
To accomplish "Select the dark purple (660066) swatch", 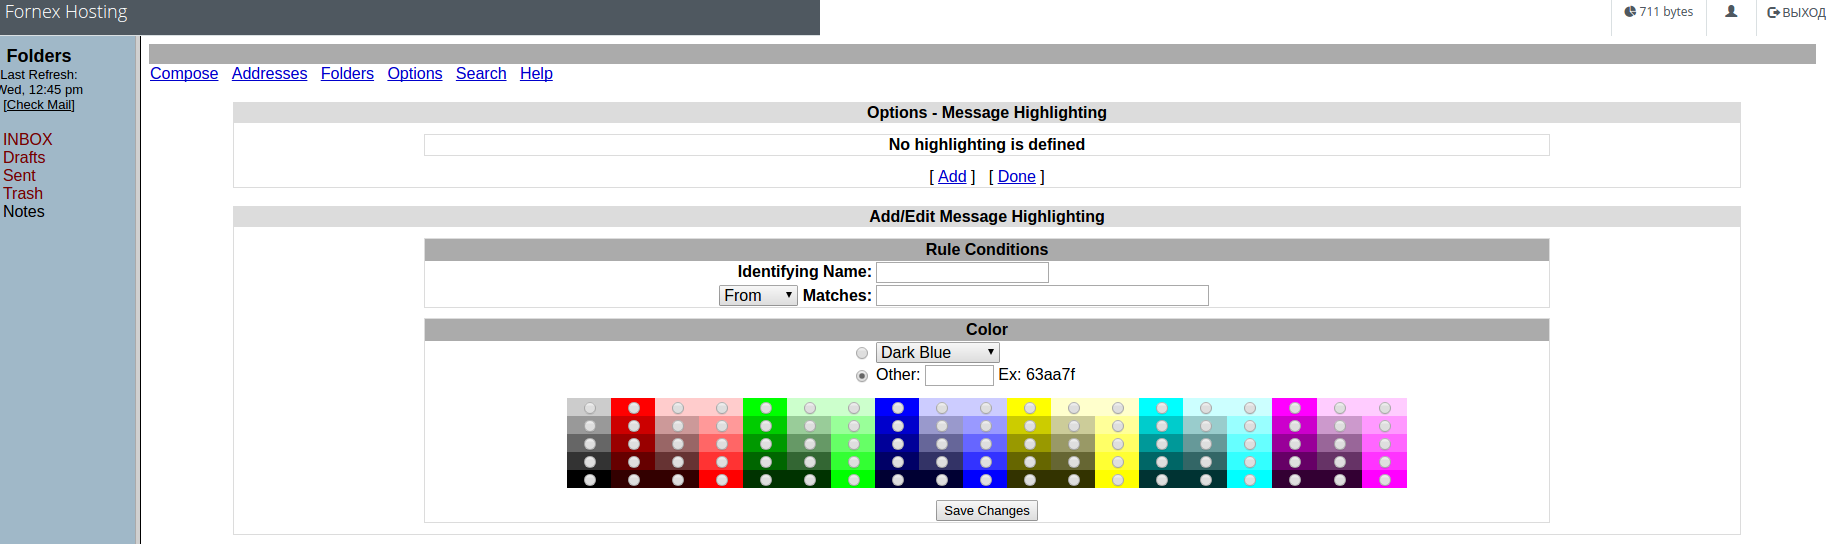I will coord(1295,462).
